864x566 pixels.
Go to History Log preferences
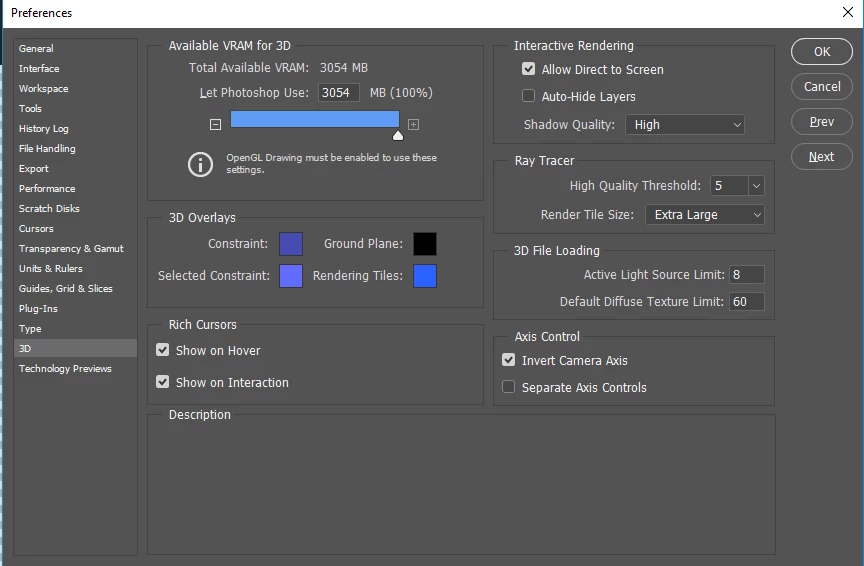(x=75, y=128)
